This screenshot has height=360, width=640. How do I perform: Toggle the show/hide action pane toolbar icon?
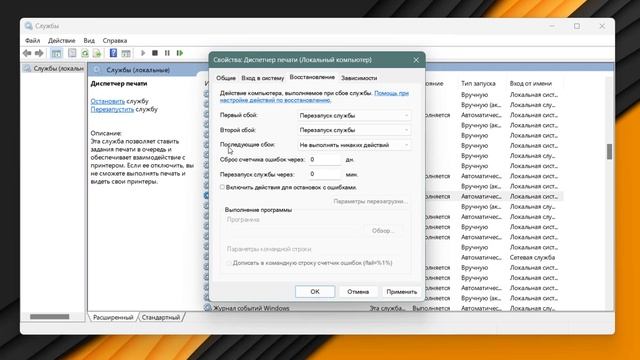tap(126, 53)
